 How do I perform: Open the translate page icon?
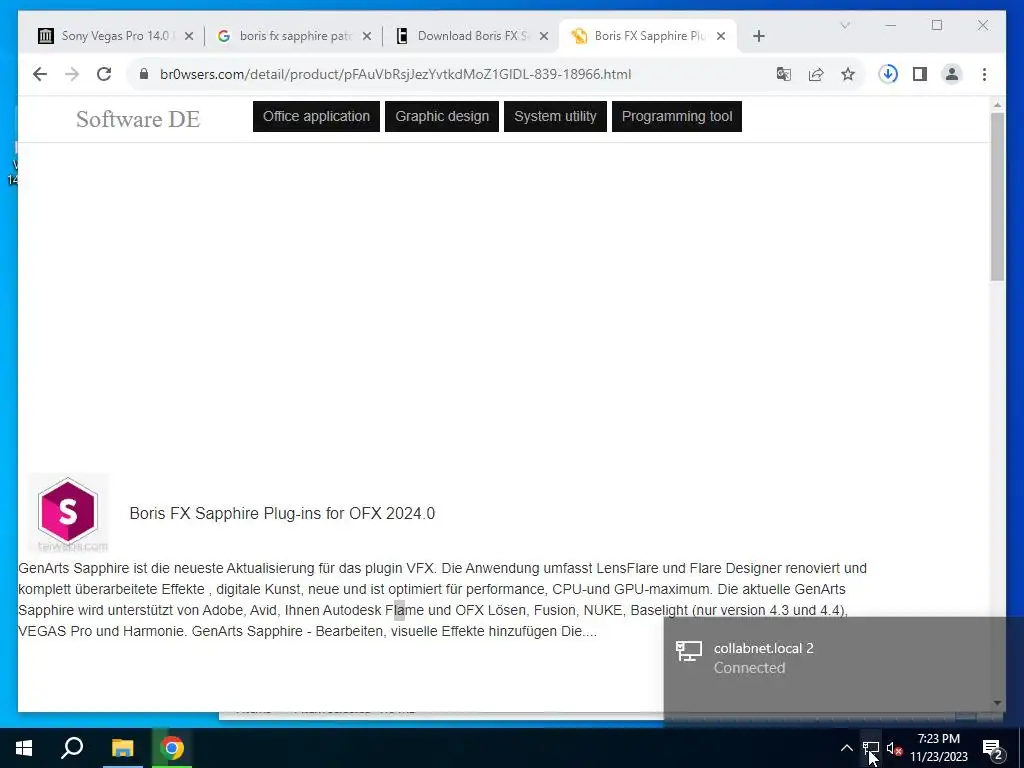pyautogui.click(x=784, y=74)
